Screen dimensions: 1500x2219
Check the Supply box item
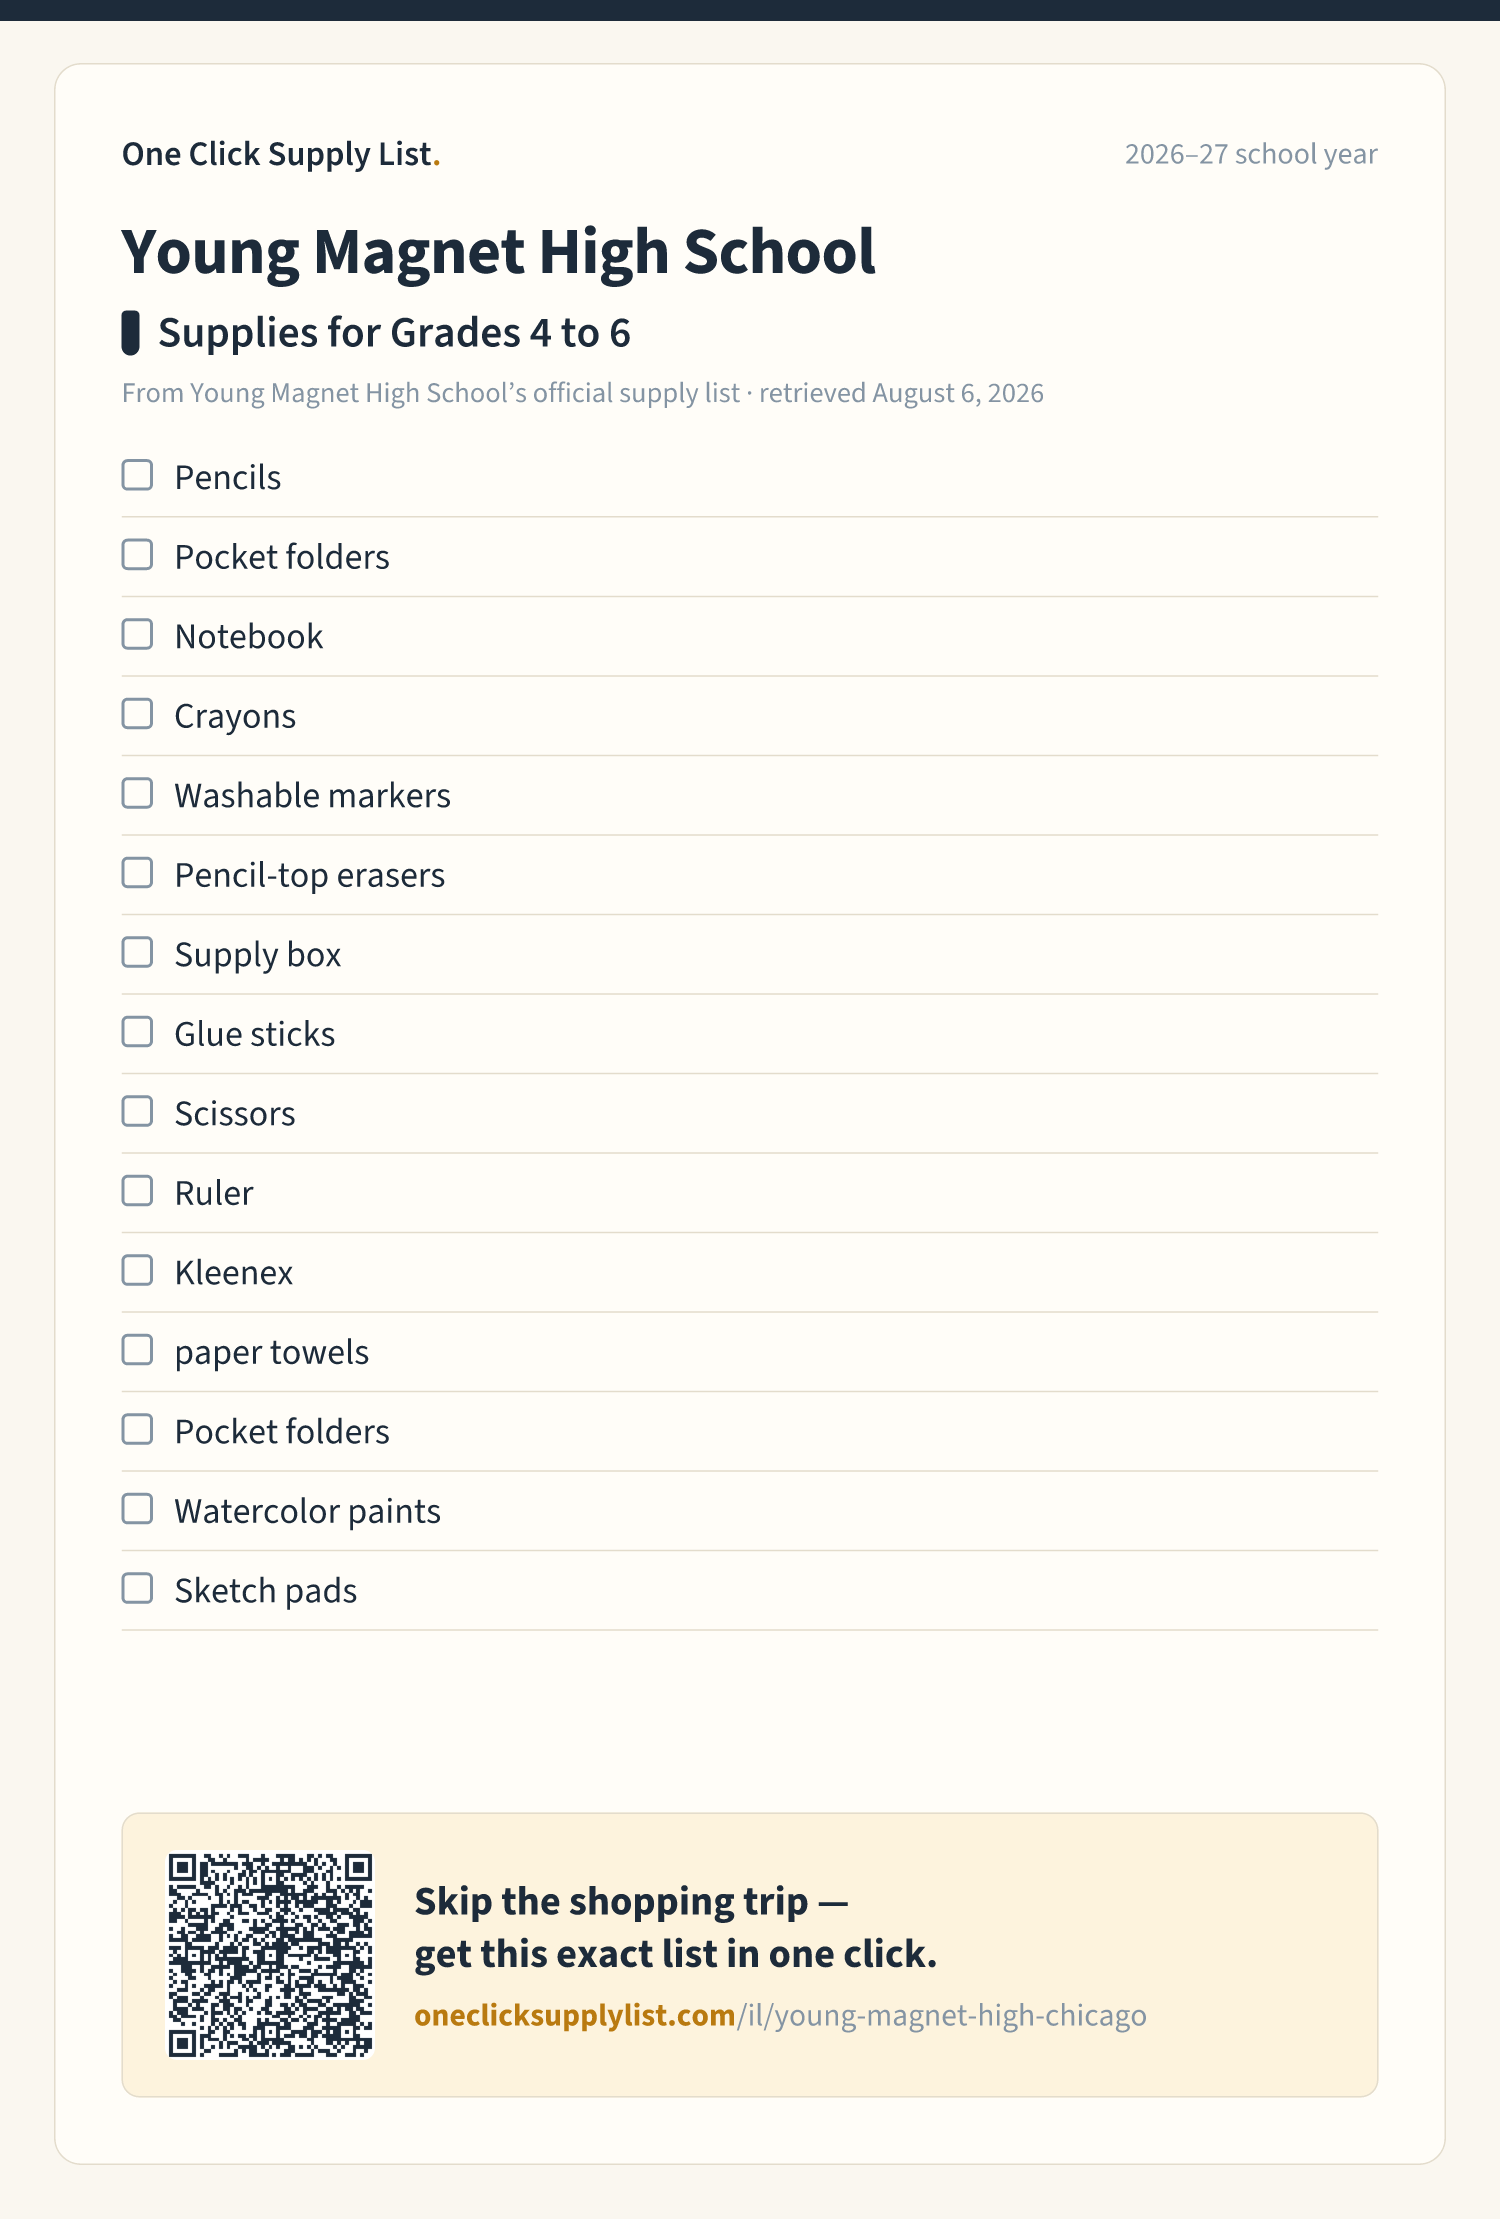click(137, 952)
